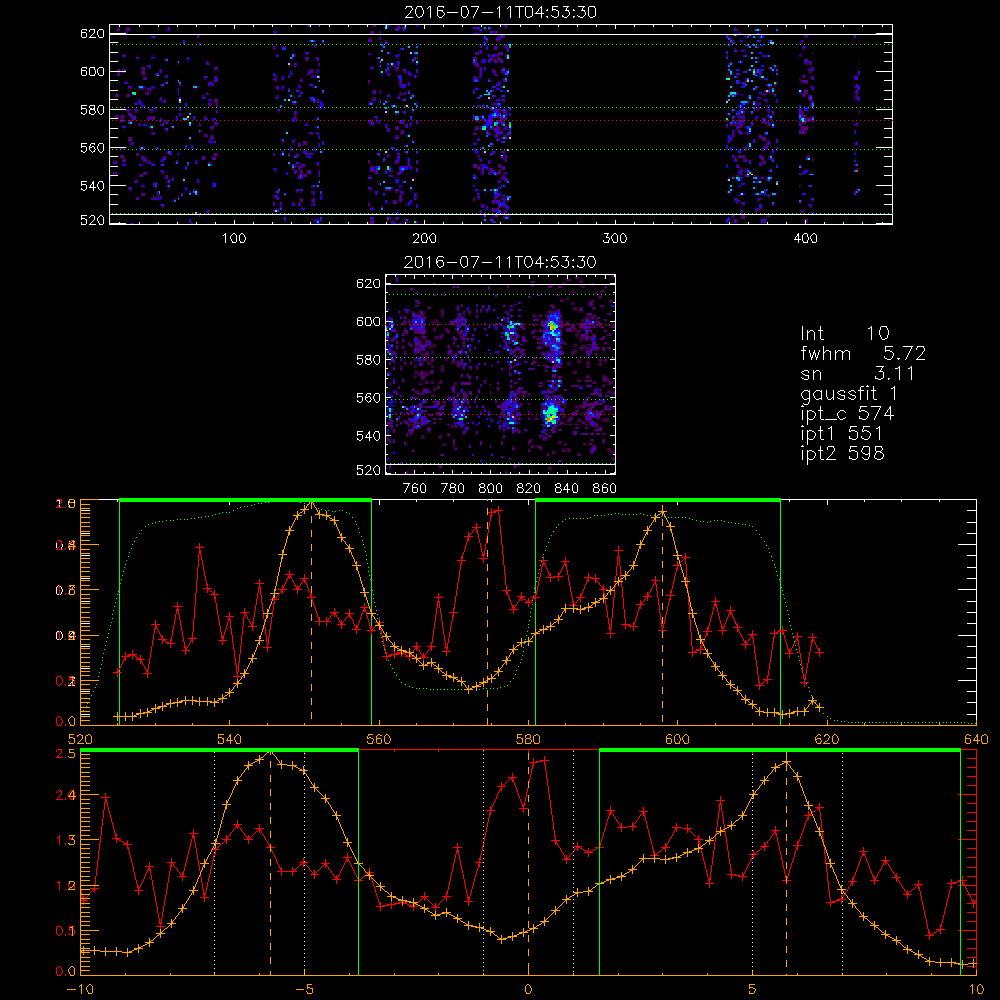Image resolution: width=1000 pixels, height=1000 pixels.
Task: Click x-axis label 640 on profile plot
Action: (x=976, y=739)
